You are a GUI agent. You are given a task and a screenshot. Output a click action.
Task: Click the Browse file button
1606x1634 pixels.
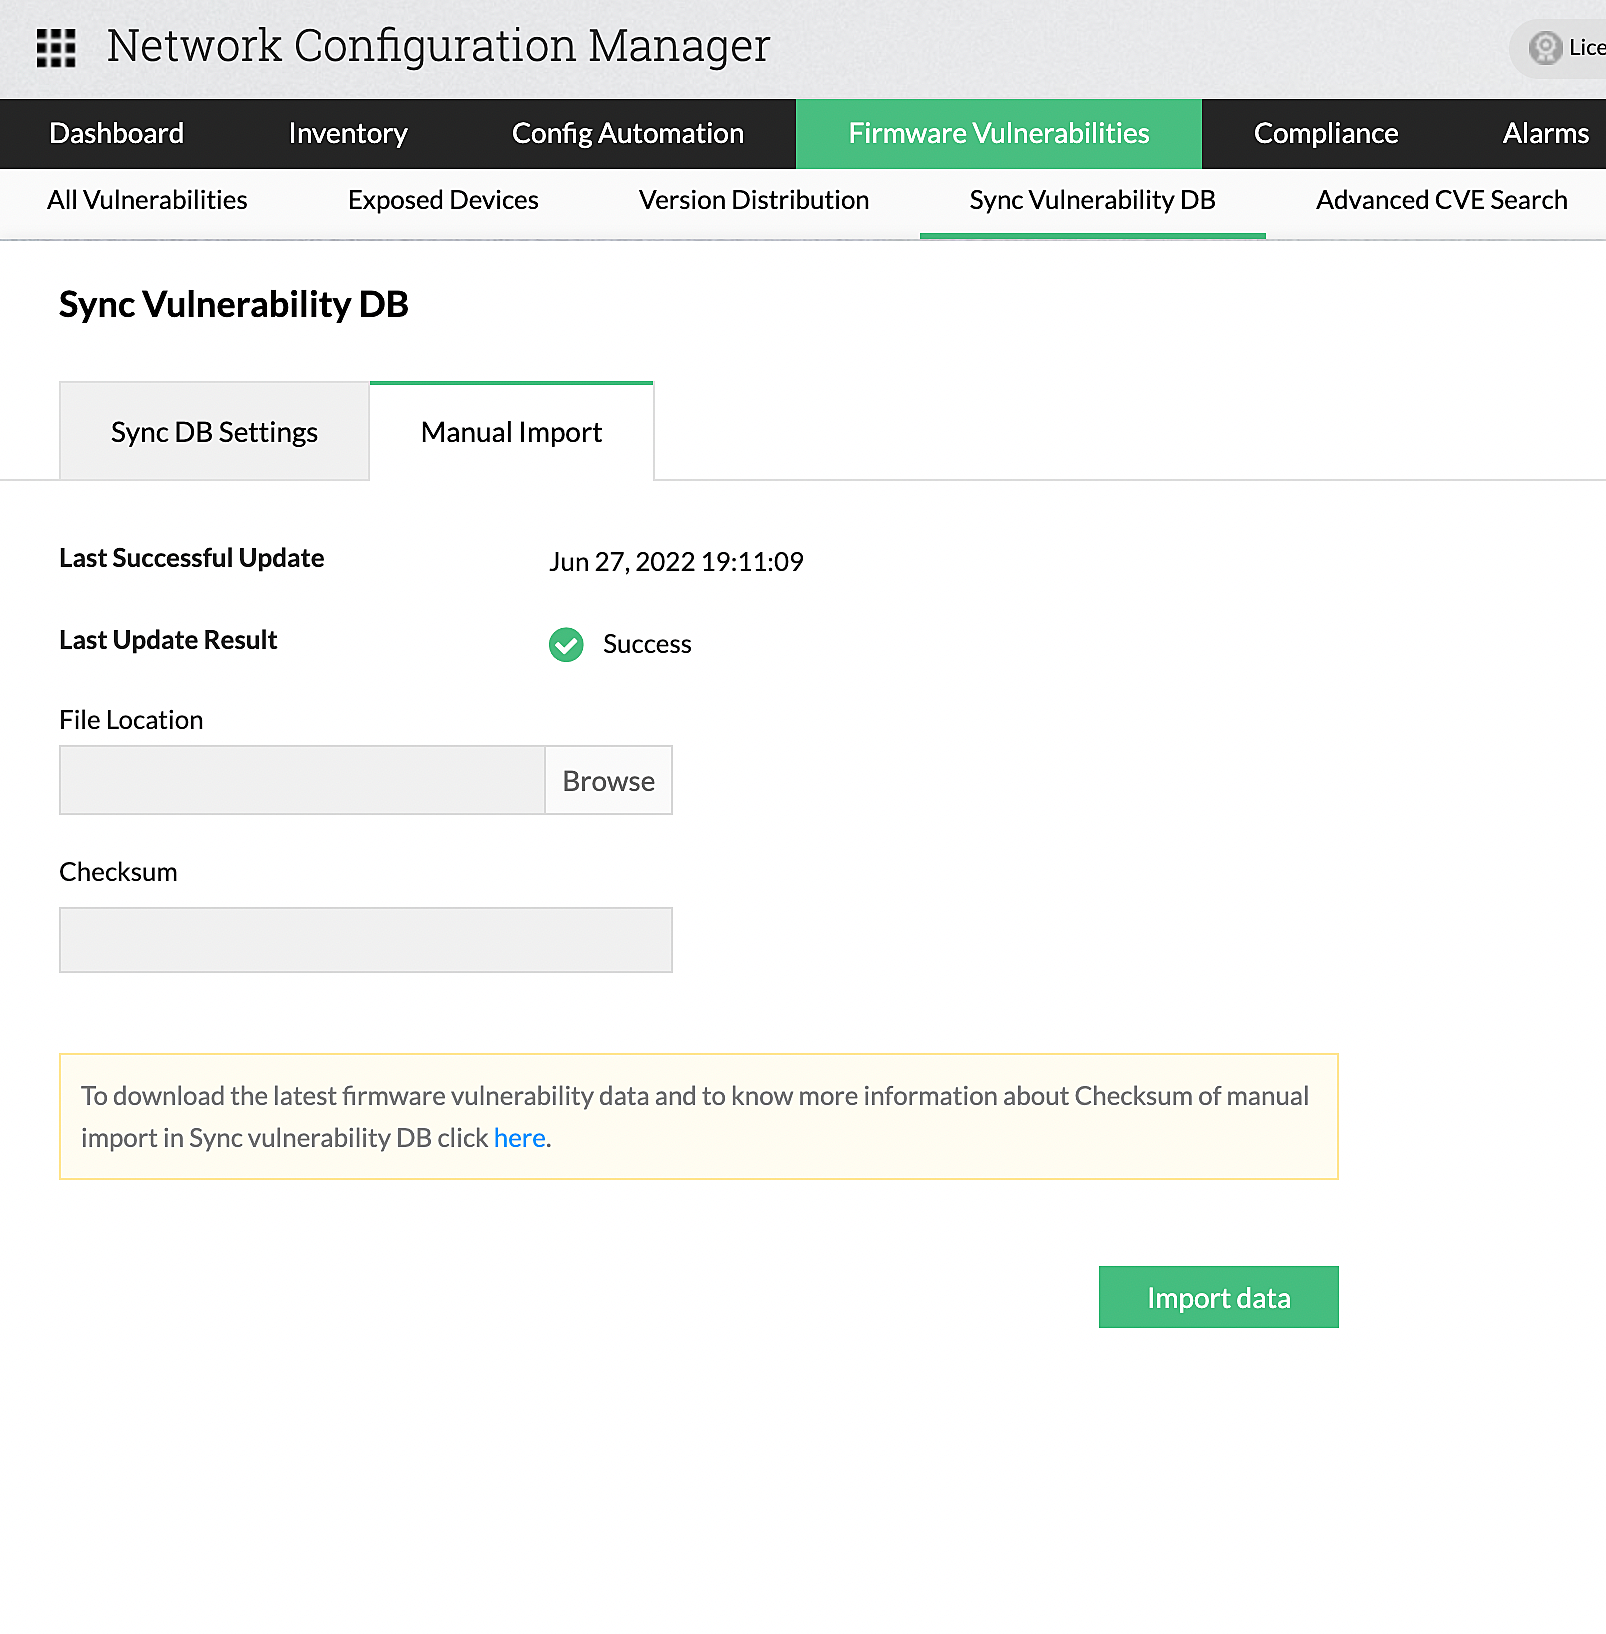[x=609, y=781]
